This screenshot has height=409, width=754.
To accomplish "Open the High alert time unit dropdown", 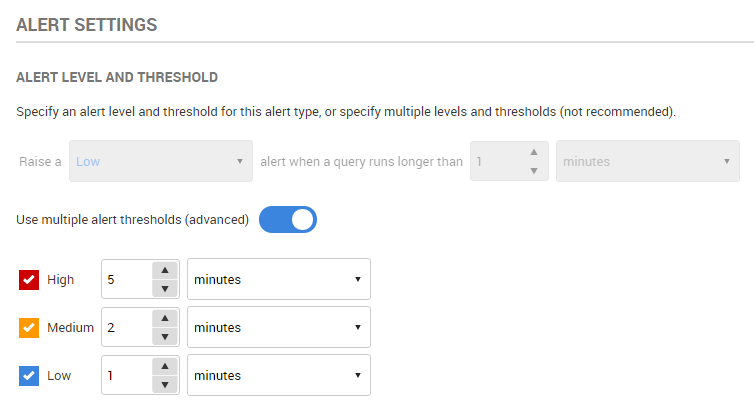I will click(279, 280).
